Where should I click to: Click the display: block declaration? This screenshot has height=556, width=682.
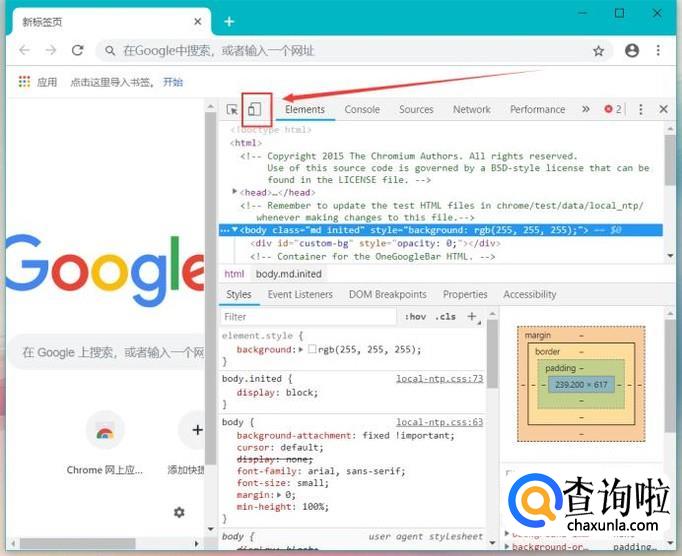[x=277, y=392]
